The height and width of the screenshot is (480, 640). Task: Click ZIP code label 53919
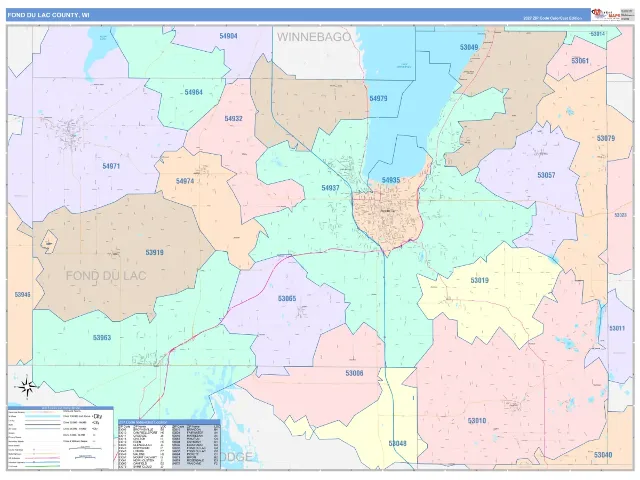point(154,253)
